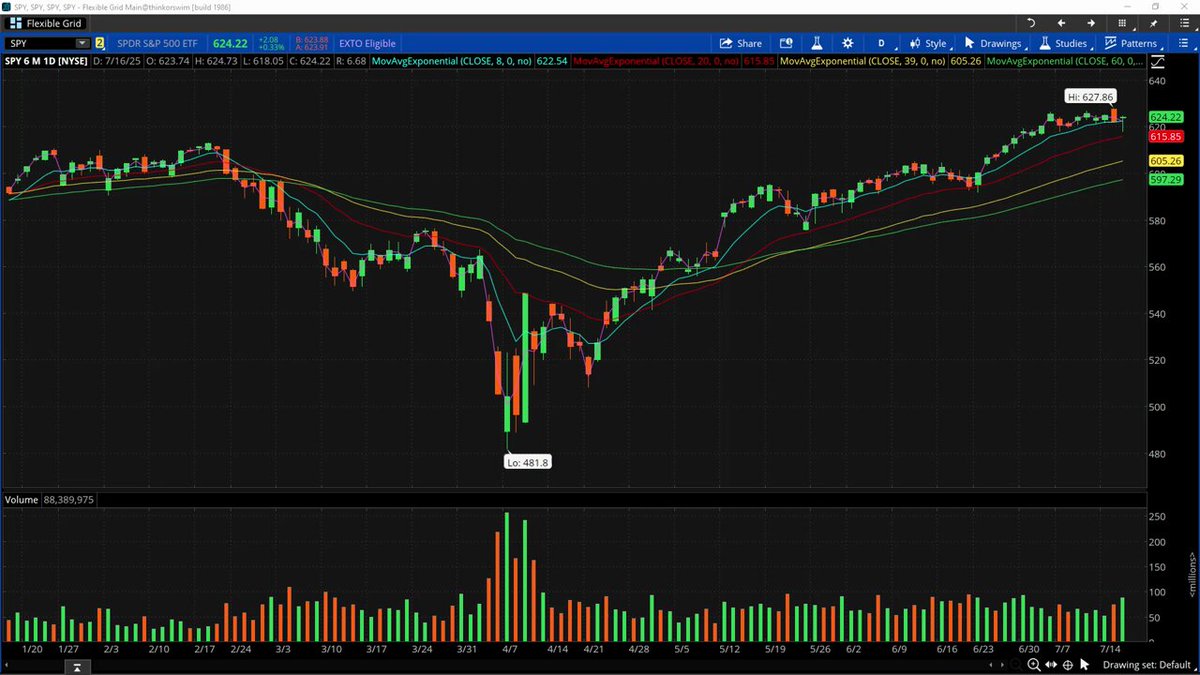Viewport: 1200px width, 675px height.
Task: Click the D: 7/16/25 date value
Action: (x=117, y=62)
